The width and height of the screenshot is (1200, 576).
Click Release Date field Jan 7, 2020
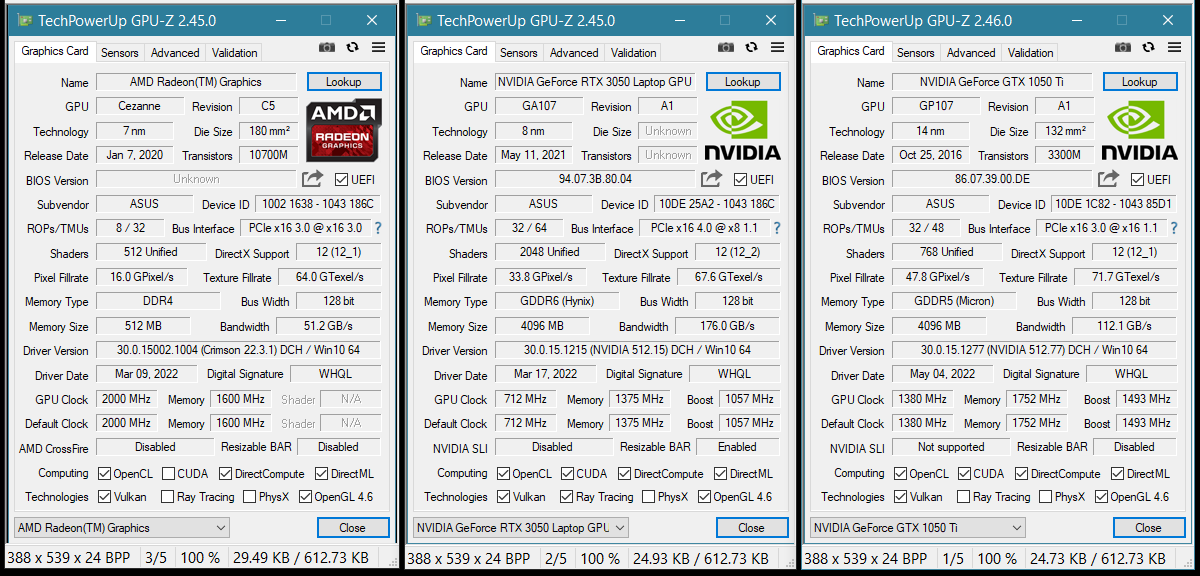(x=134, y=155)
